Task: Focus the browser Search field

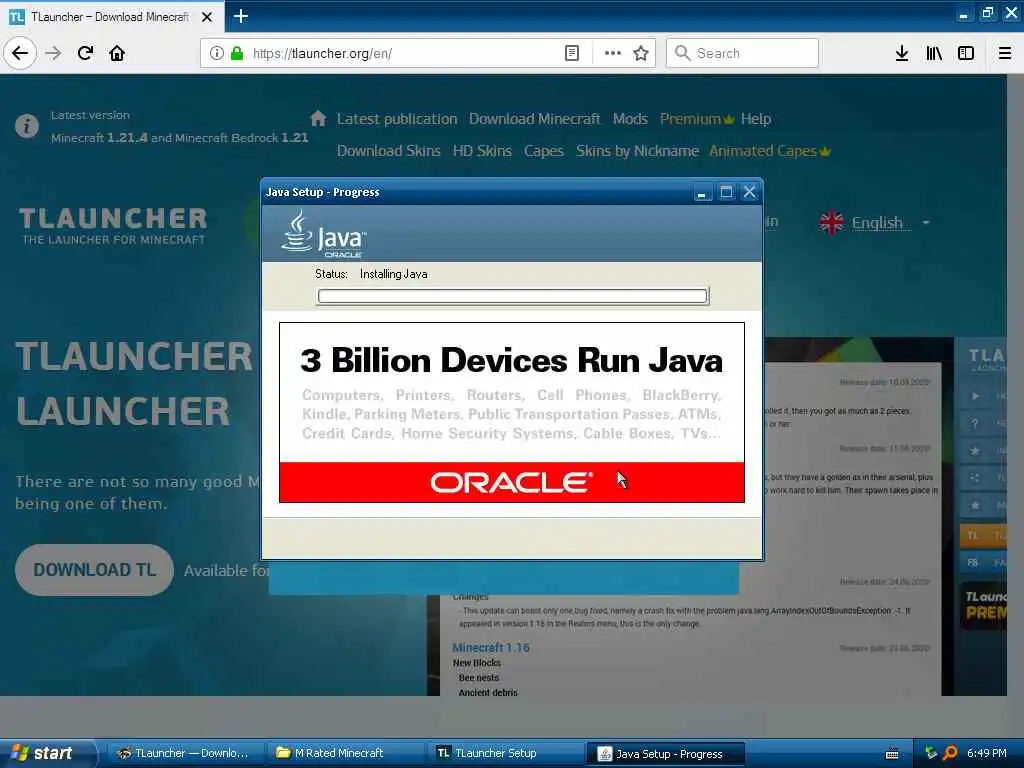Action: (742, 53)
